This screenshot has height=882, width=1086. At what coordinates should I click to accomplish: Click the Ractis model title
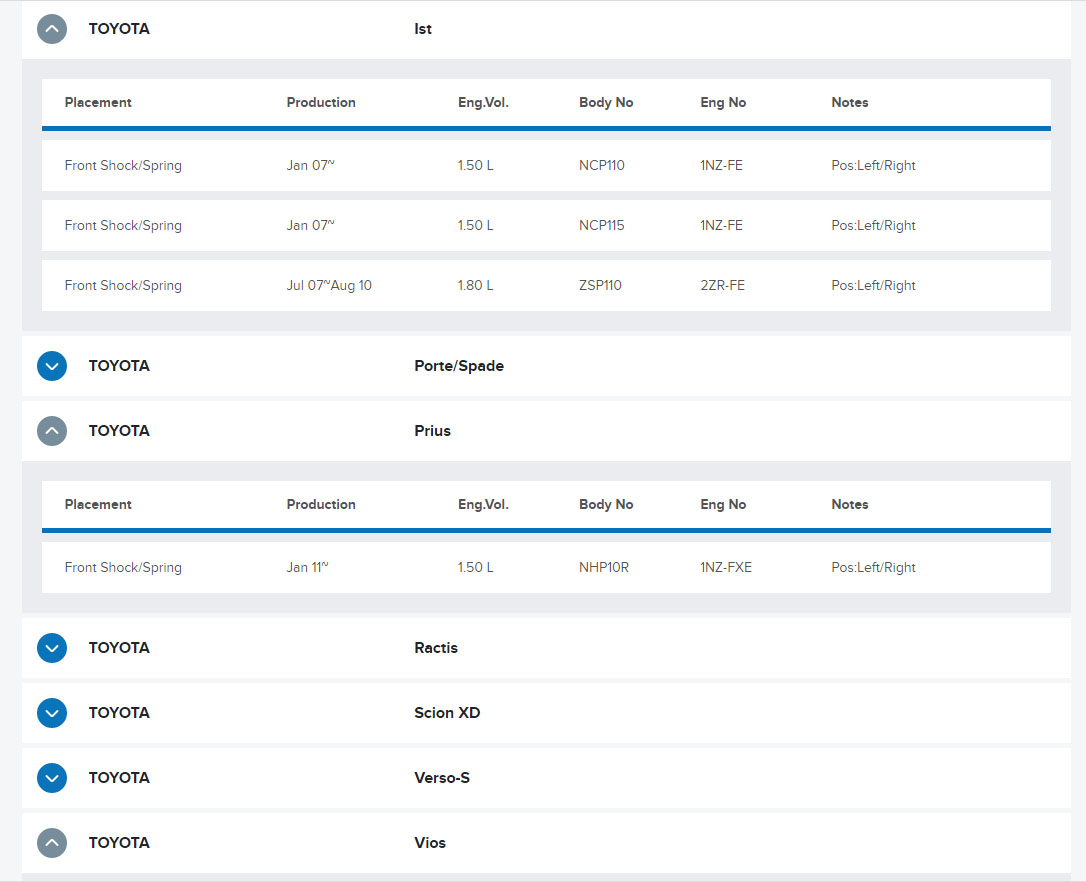436,648
